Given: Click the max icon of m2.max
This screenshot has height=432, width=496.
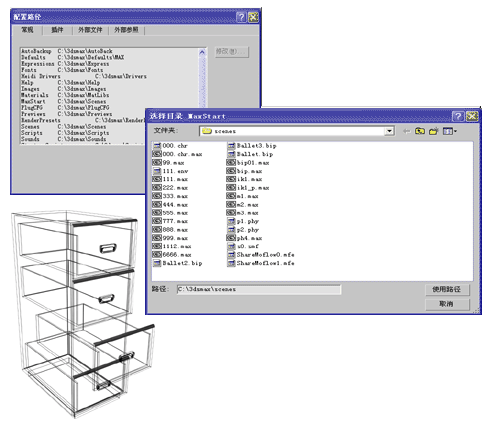Looking at the screenshot, I should coord(231,205).
